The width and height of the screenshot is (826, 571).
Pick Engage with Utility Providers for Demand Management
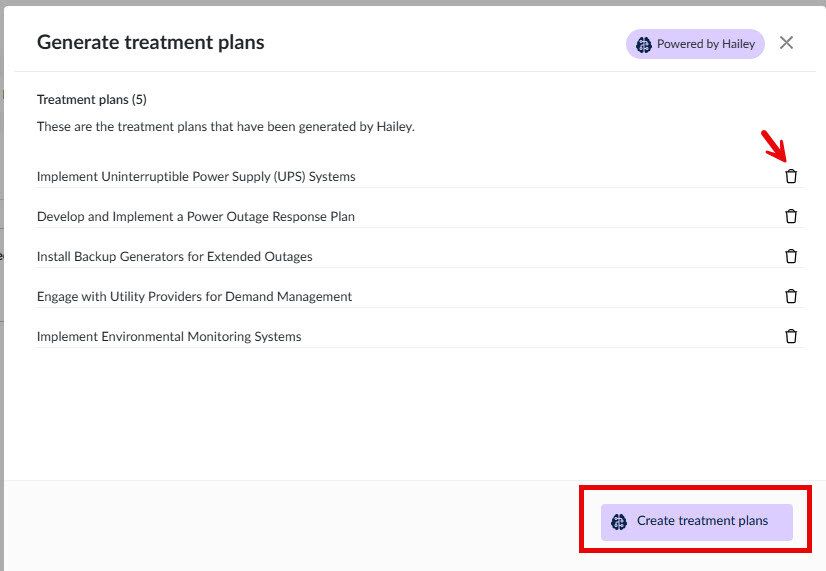[x=194, y=297]
